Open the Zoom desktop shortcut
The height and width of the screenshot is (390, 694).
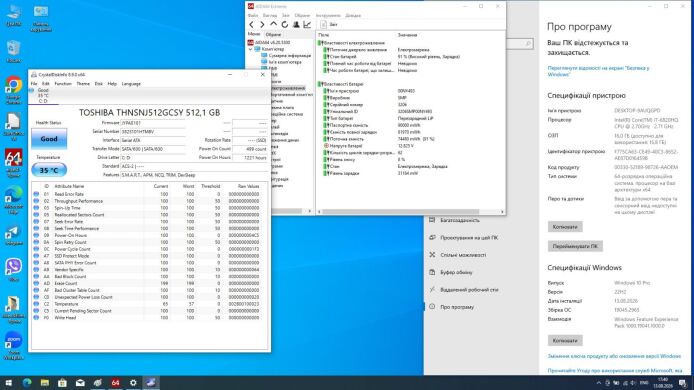point(13,345)
